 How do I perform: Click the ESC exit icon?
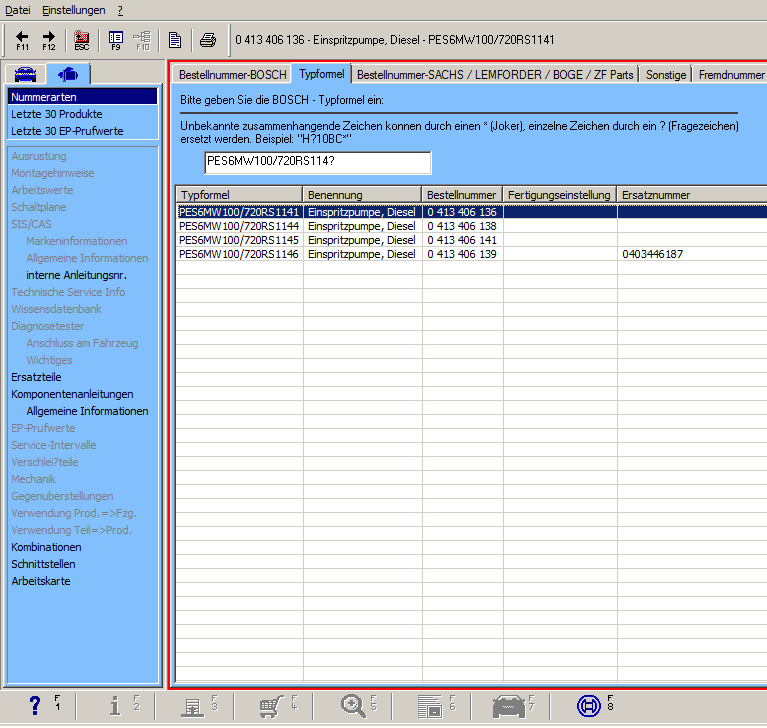(x=82, y=40)
